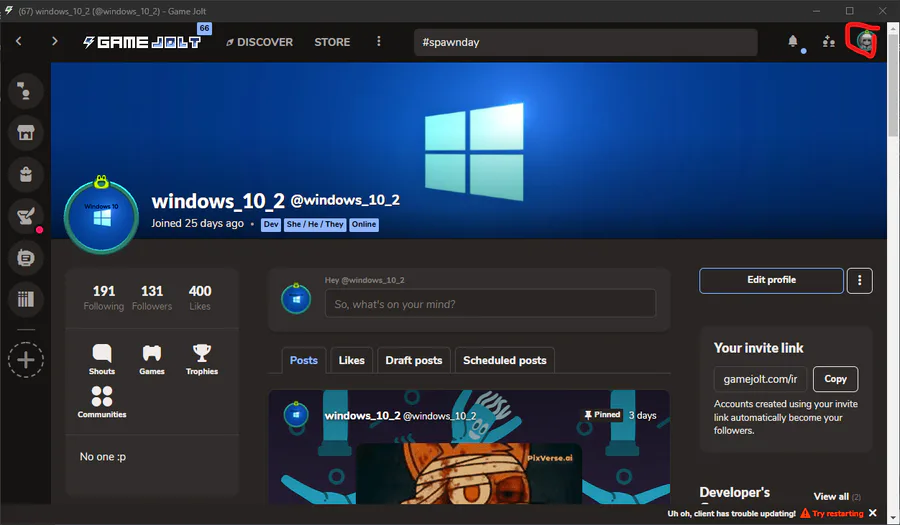This screenshot has height=525, width=900.
Task: Click the @windows_10_2 handle in header
Action: [x=345, y=200]
